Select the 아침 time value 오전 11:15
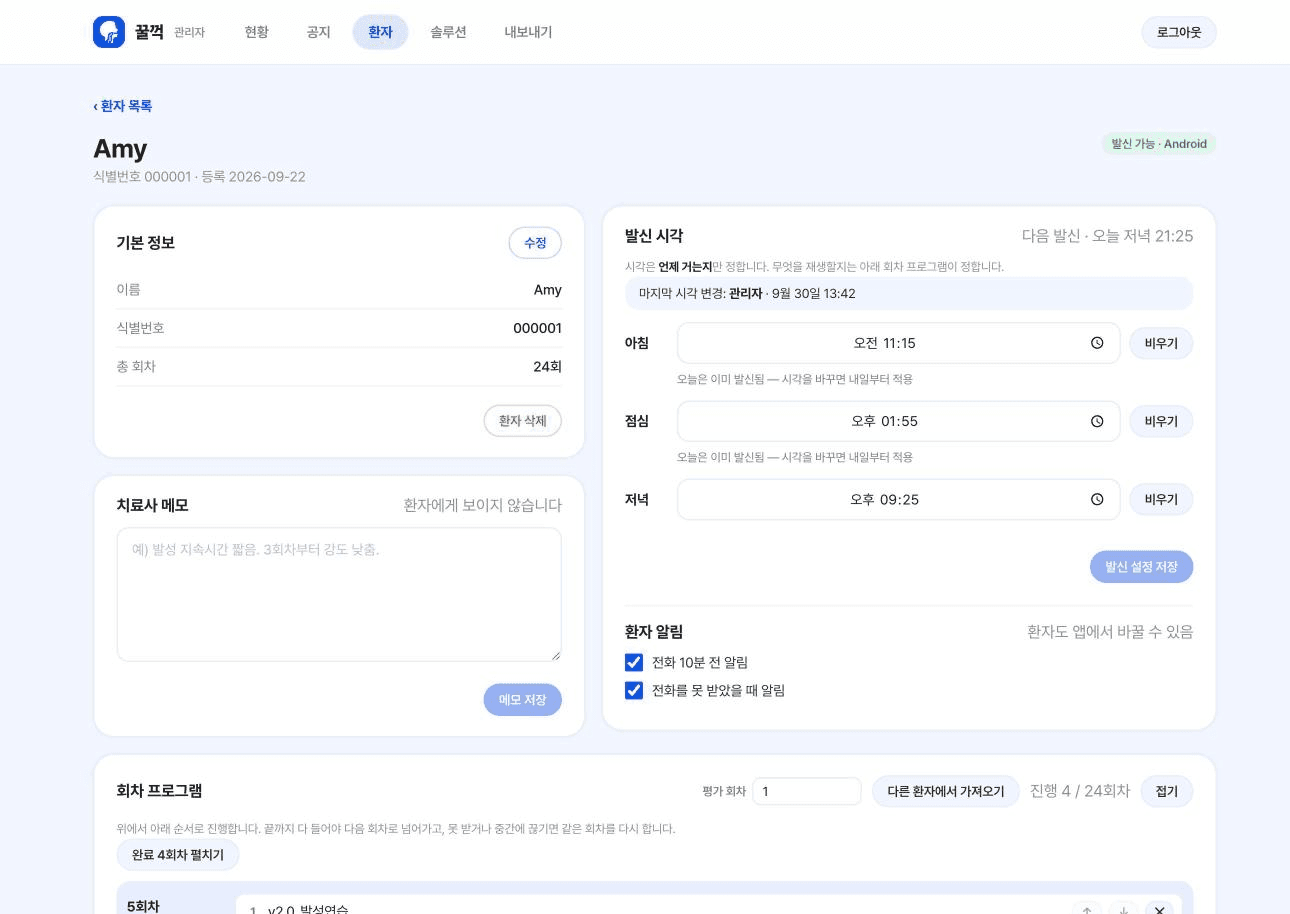Image resolution: width=1290 pixels, height=914 pixels. [884, 343]
